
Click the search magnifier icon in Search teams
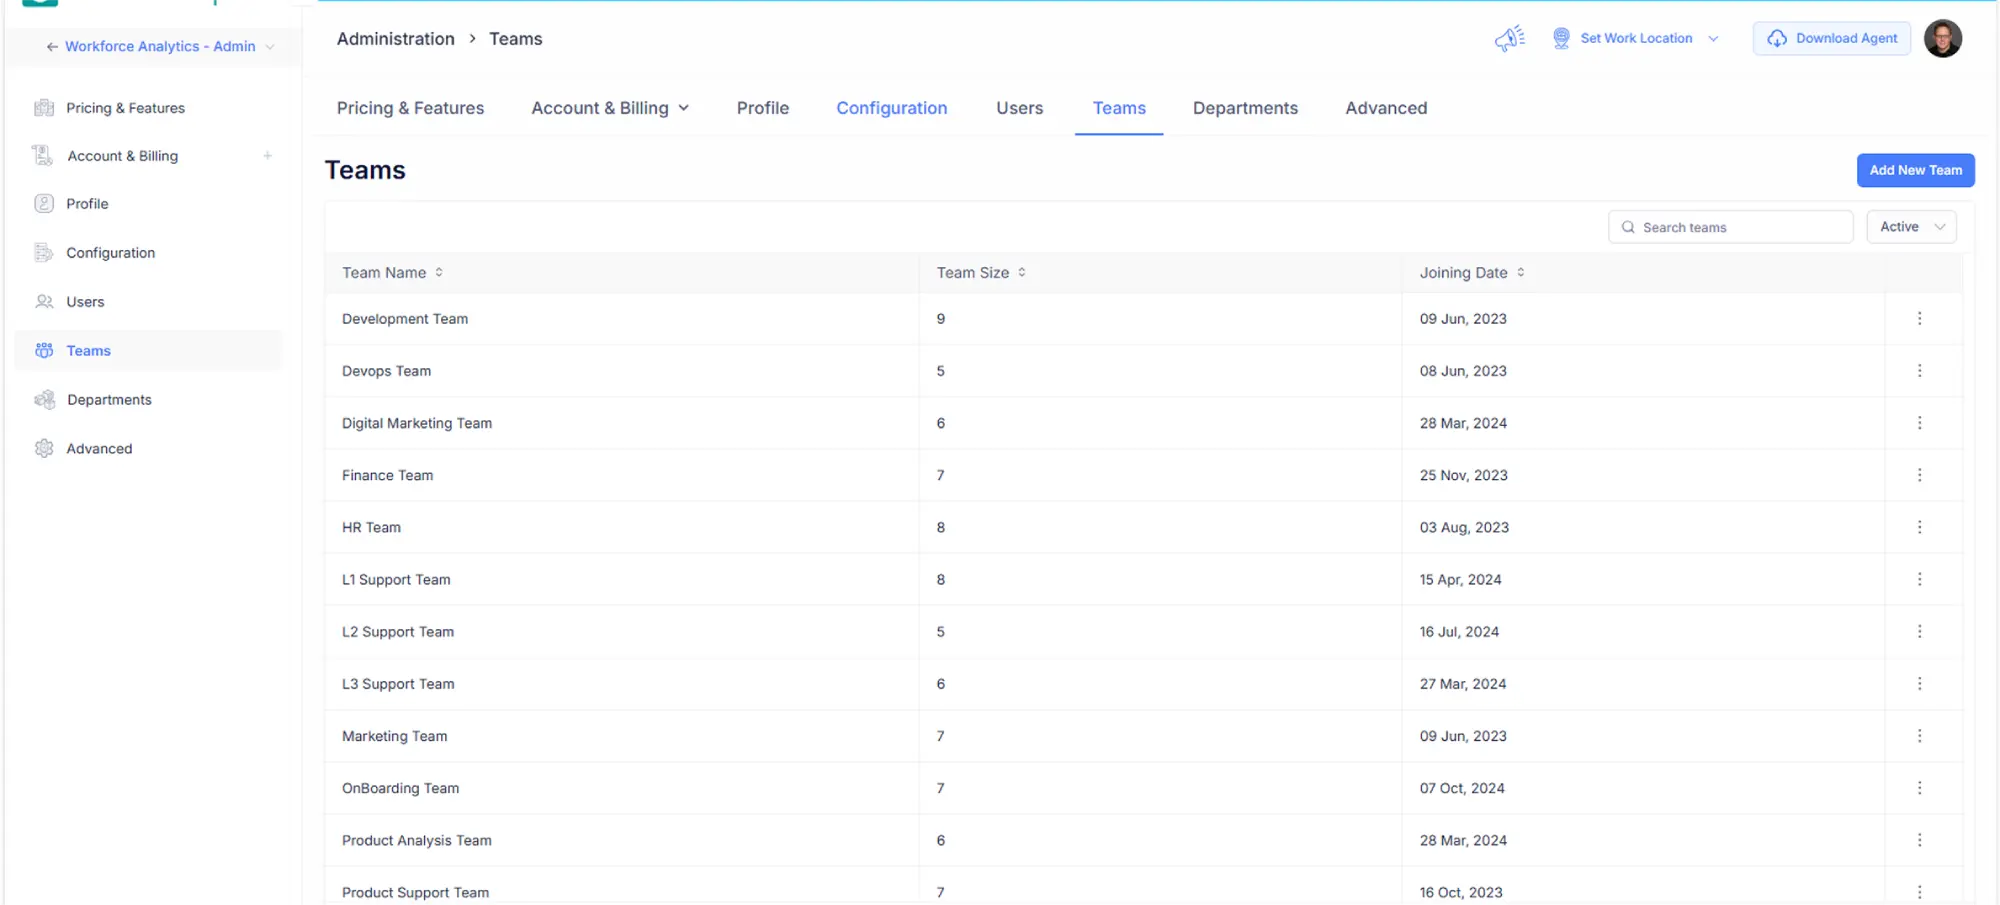click(1628, 227)
